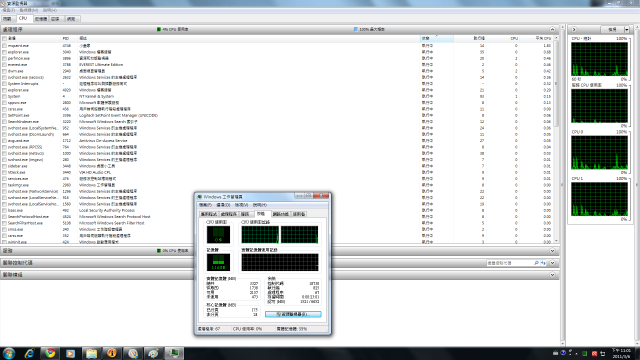Click the red tray icon beside the clock
The height and width of the screenshot is (360, 640).
click(594, 353)
